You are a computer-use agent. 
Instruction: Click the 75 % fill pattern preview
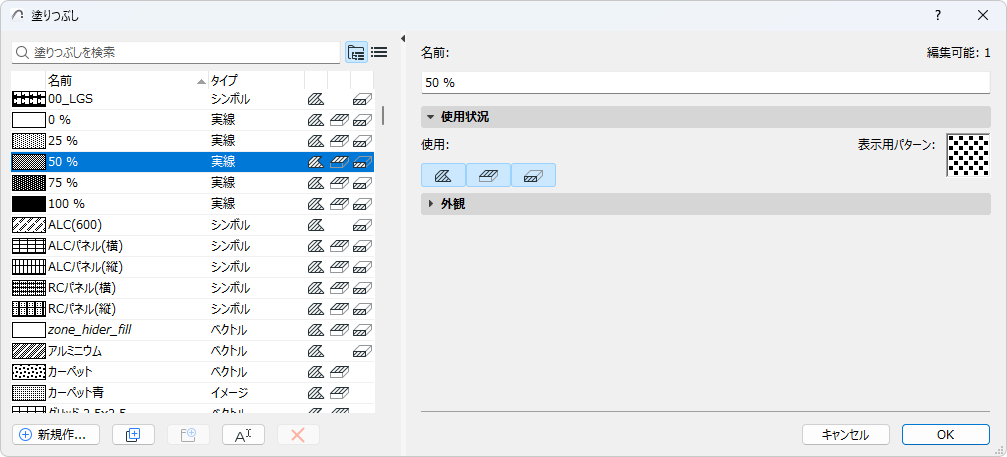tap(29, 183)
